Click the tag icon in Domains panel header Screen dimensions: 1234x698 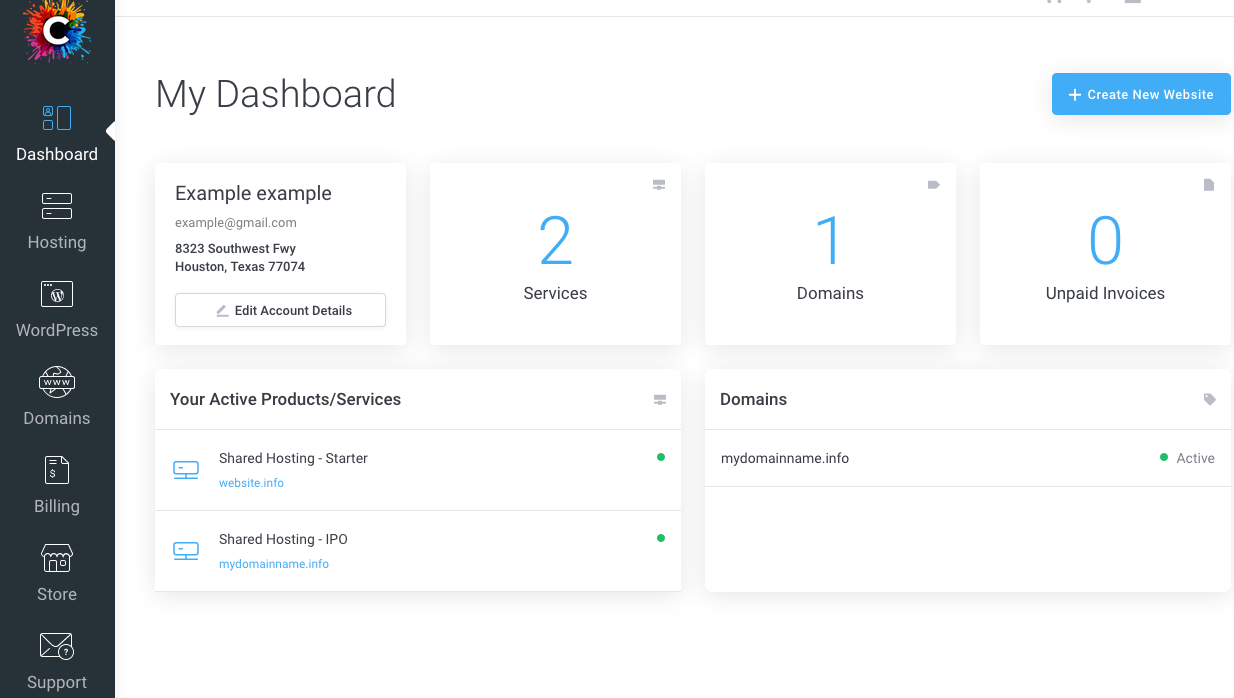point(1210,399)
